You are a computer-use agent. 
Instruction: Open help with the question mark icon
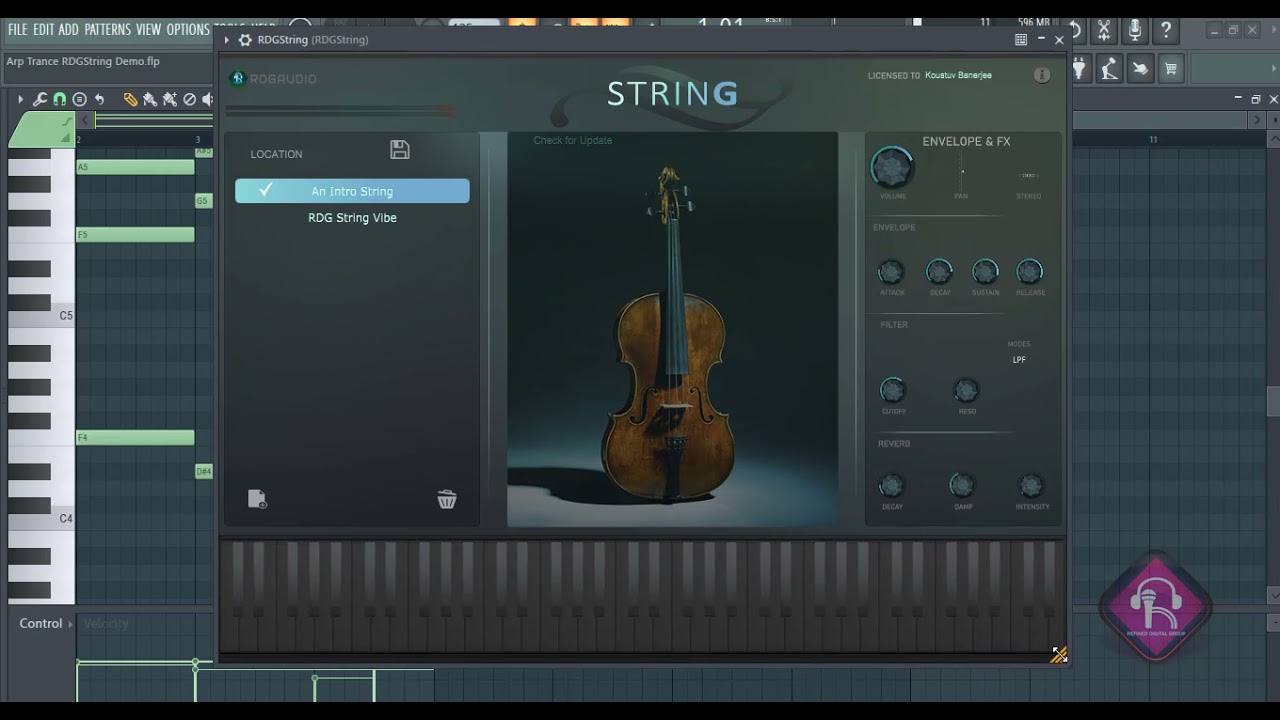1165,31
